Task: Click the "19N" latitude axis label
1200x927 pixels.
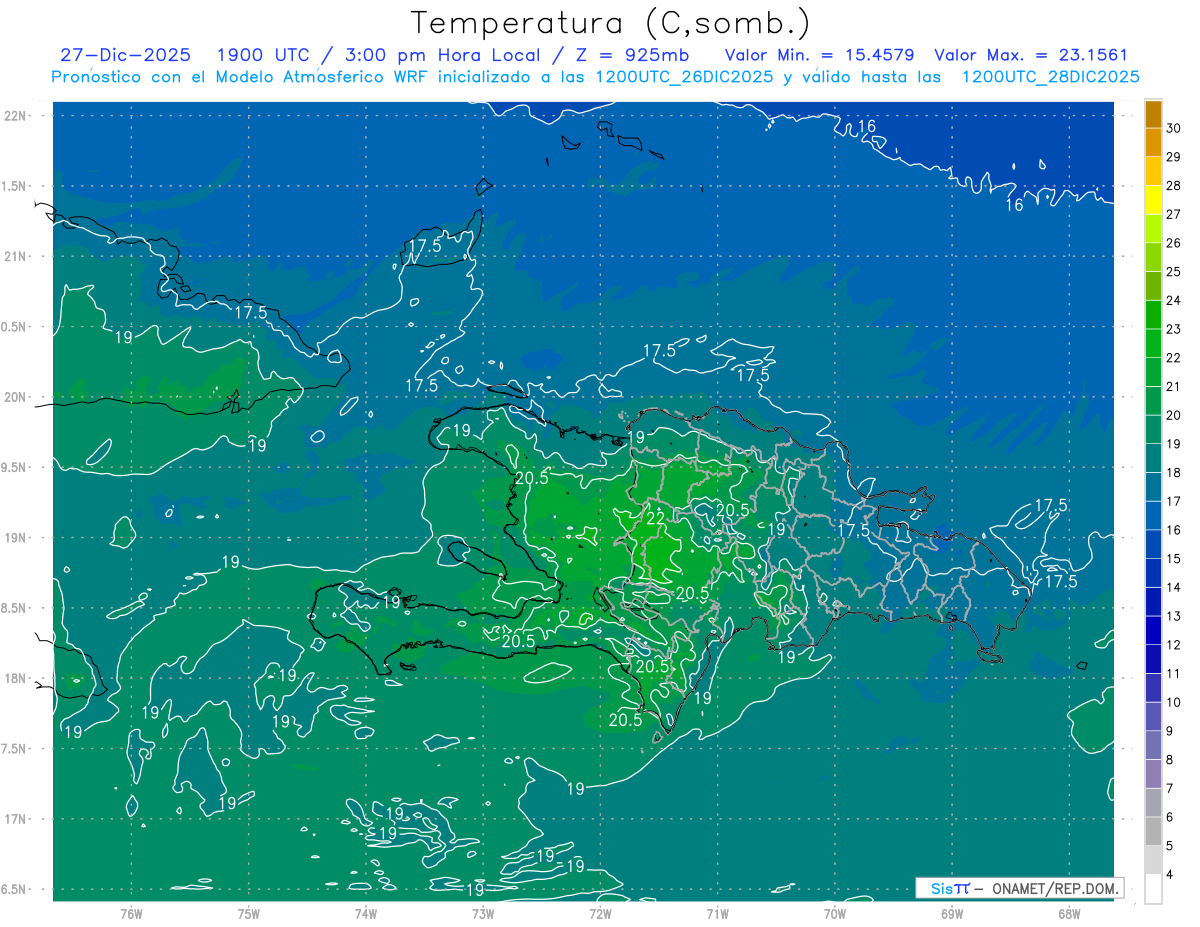Action: (x=16, y=538)
